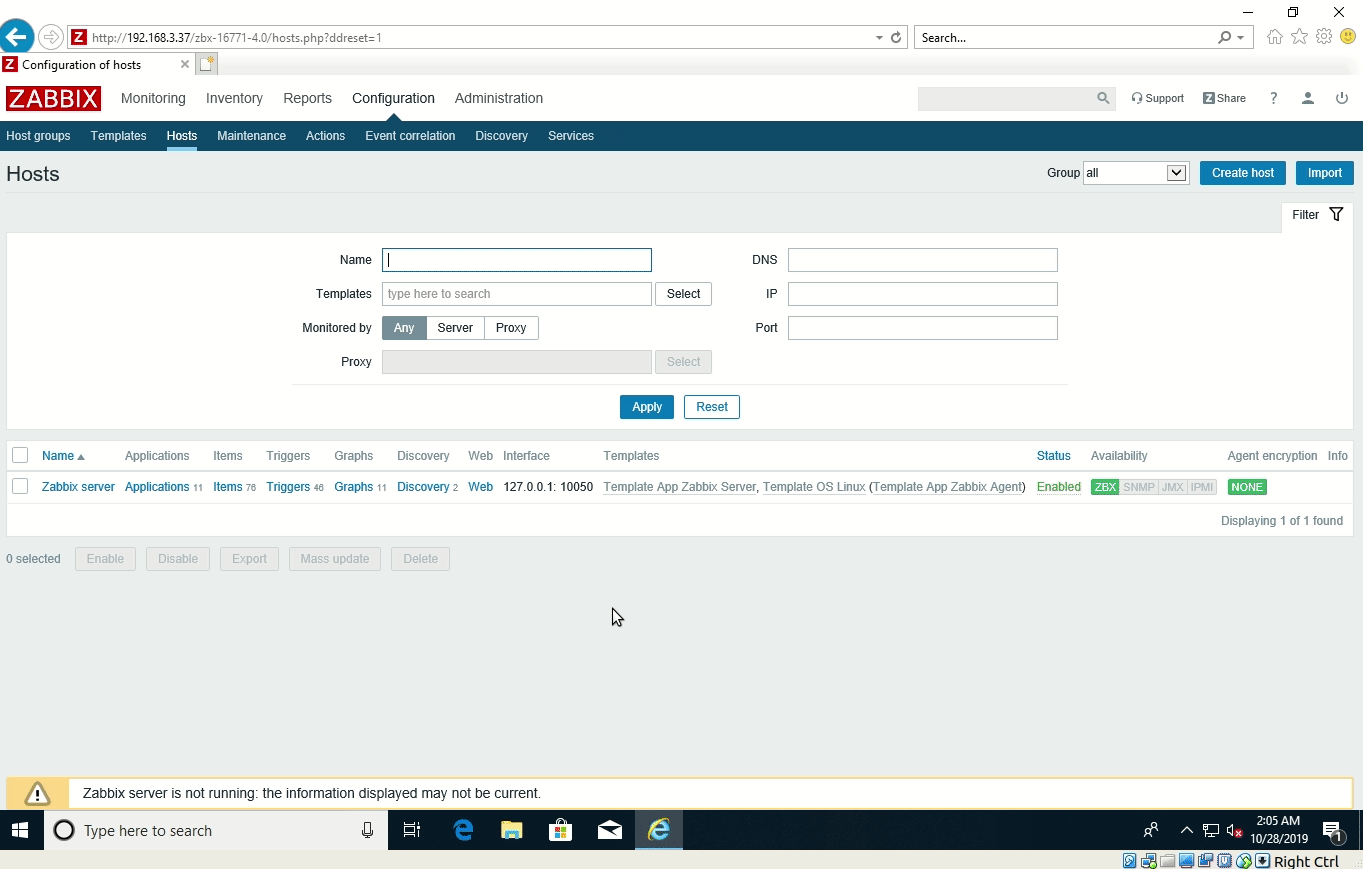Open Template OS Linux link
The image size is (1363, 869).
pyautogui.click(x=814, y=487)
